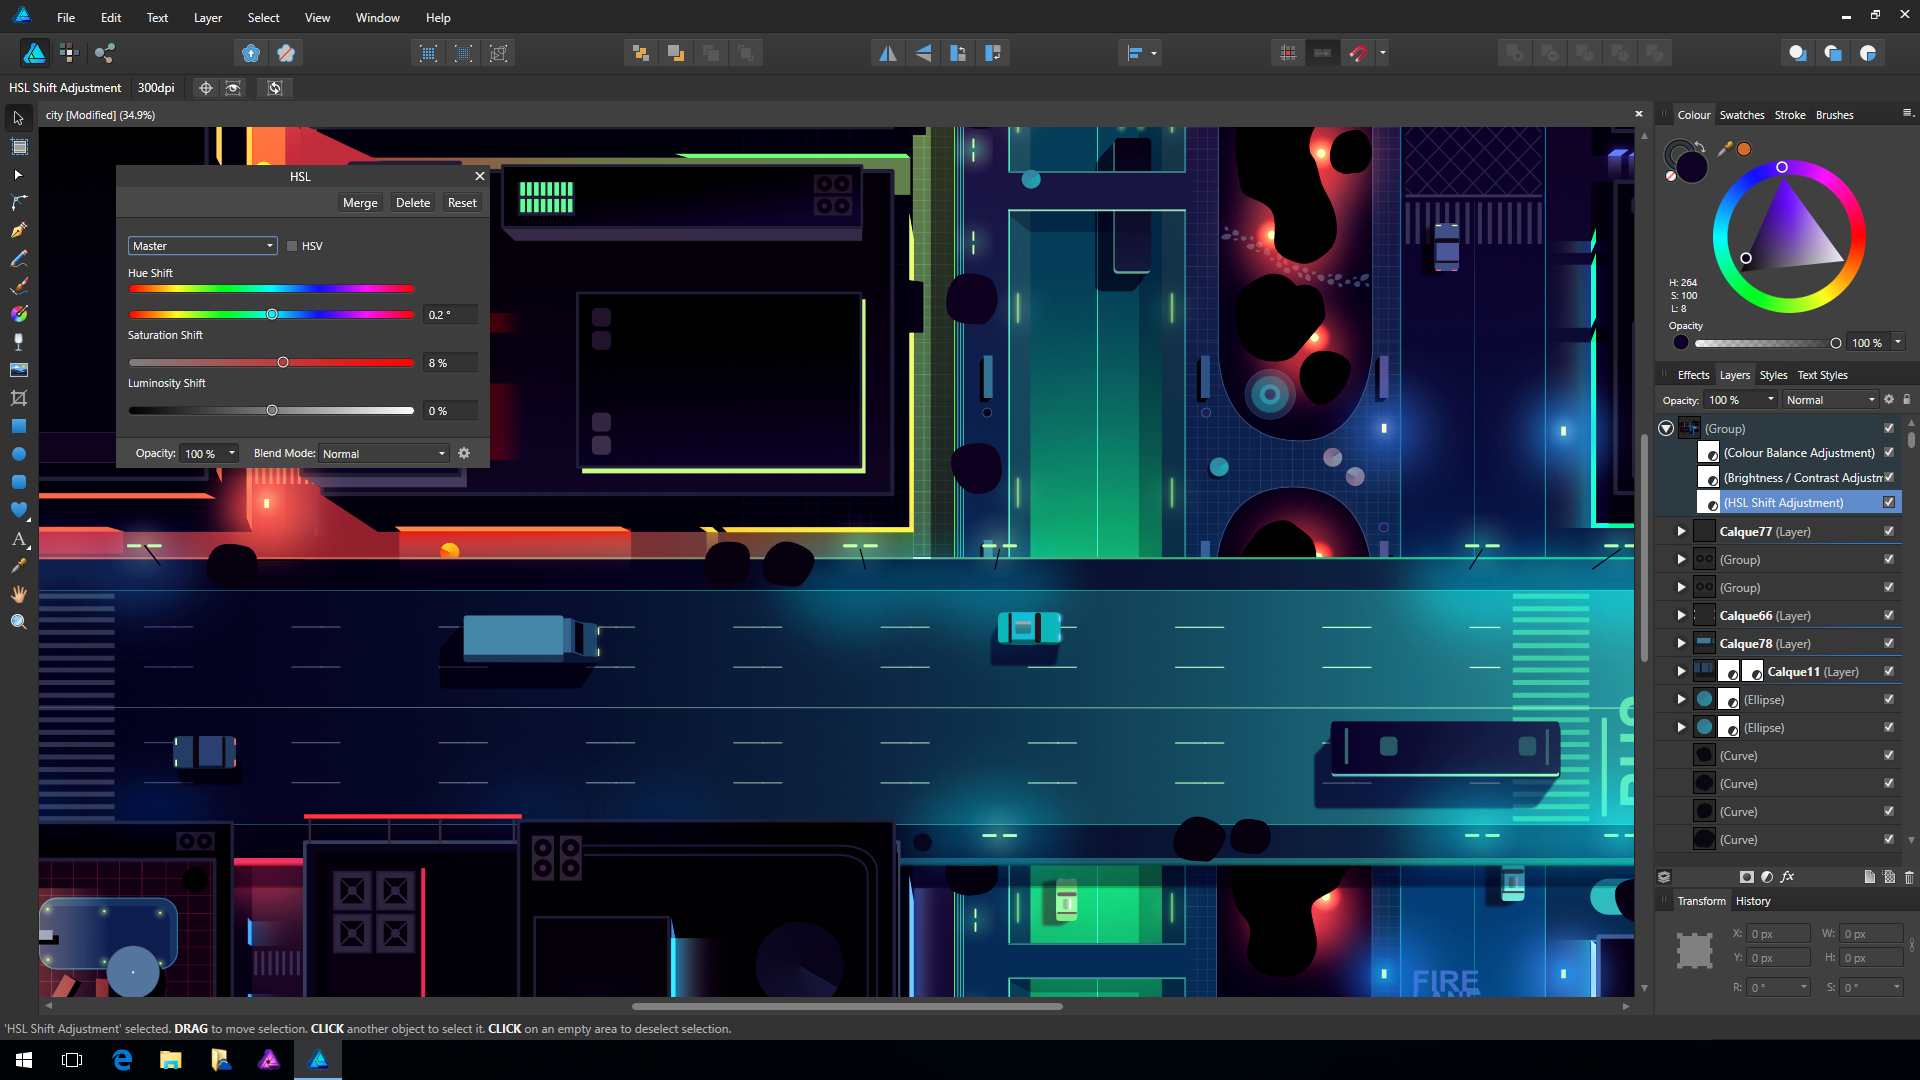Image resolution: width=1920 pixels, height=1080 pixels.
Task: Open the HSL dialog settings gear
Action: point(464,453)
